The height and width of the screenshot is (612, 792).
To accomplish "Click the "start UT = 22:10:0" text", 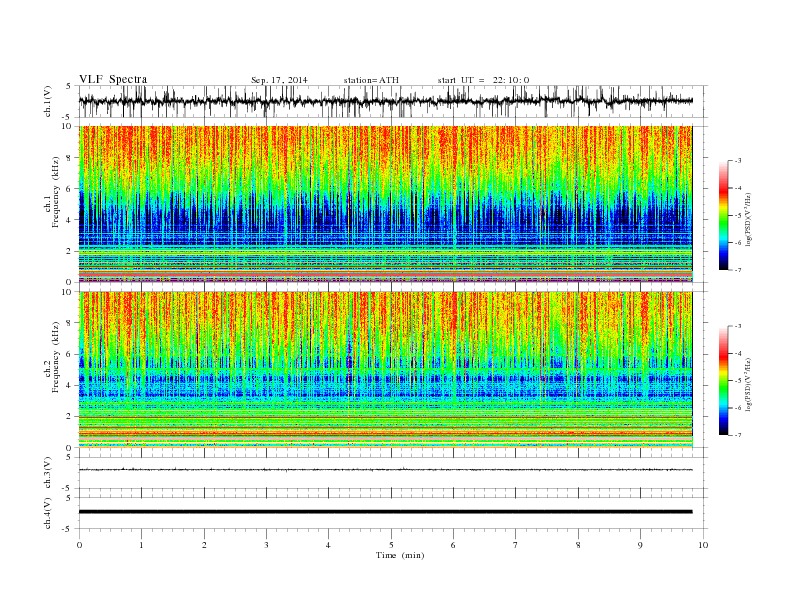I will pos(483,80).
